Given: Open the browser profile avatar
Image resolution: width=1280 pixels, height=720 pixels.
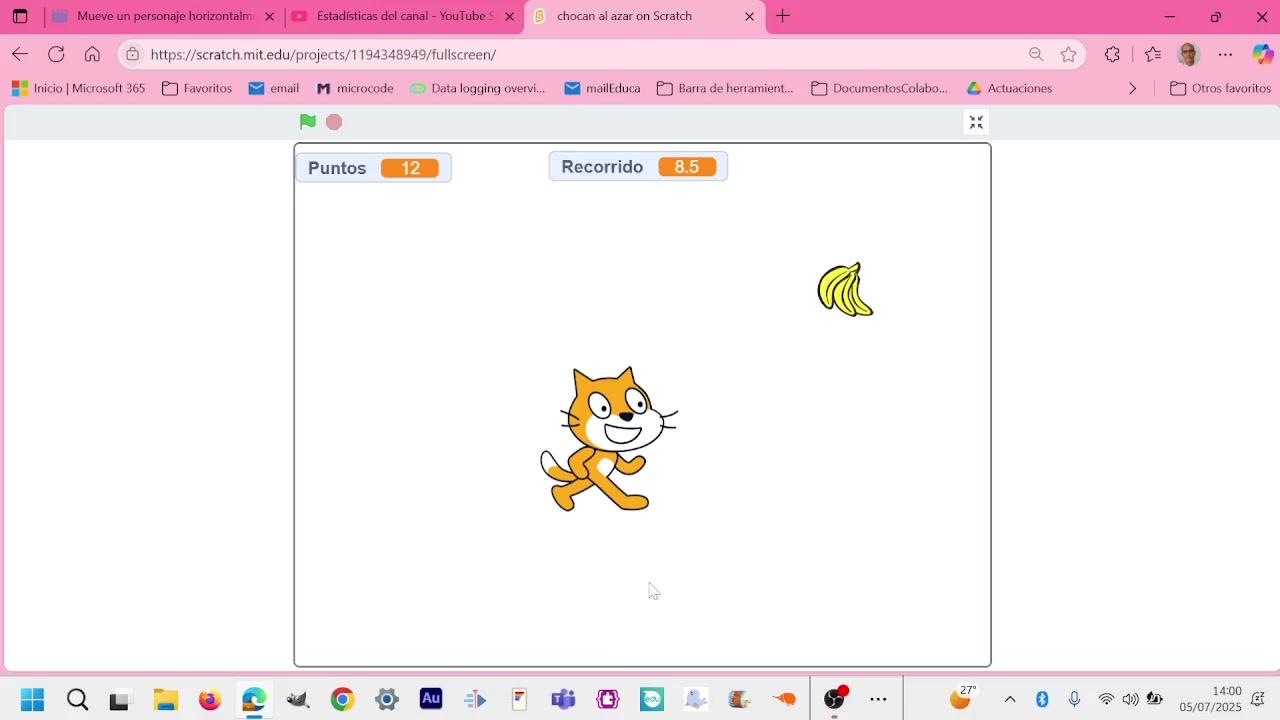Looking at the screenshot, I should pyautogui.click(x=1189, y=54).
